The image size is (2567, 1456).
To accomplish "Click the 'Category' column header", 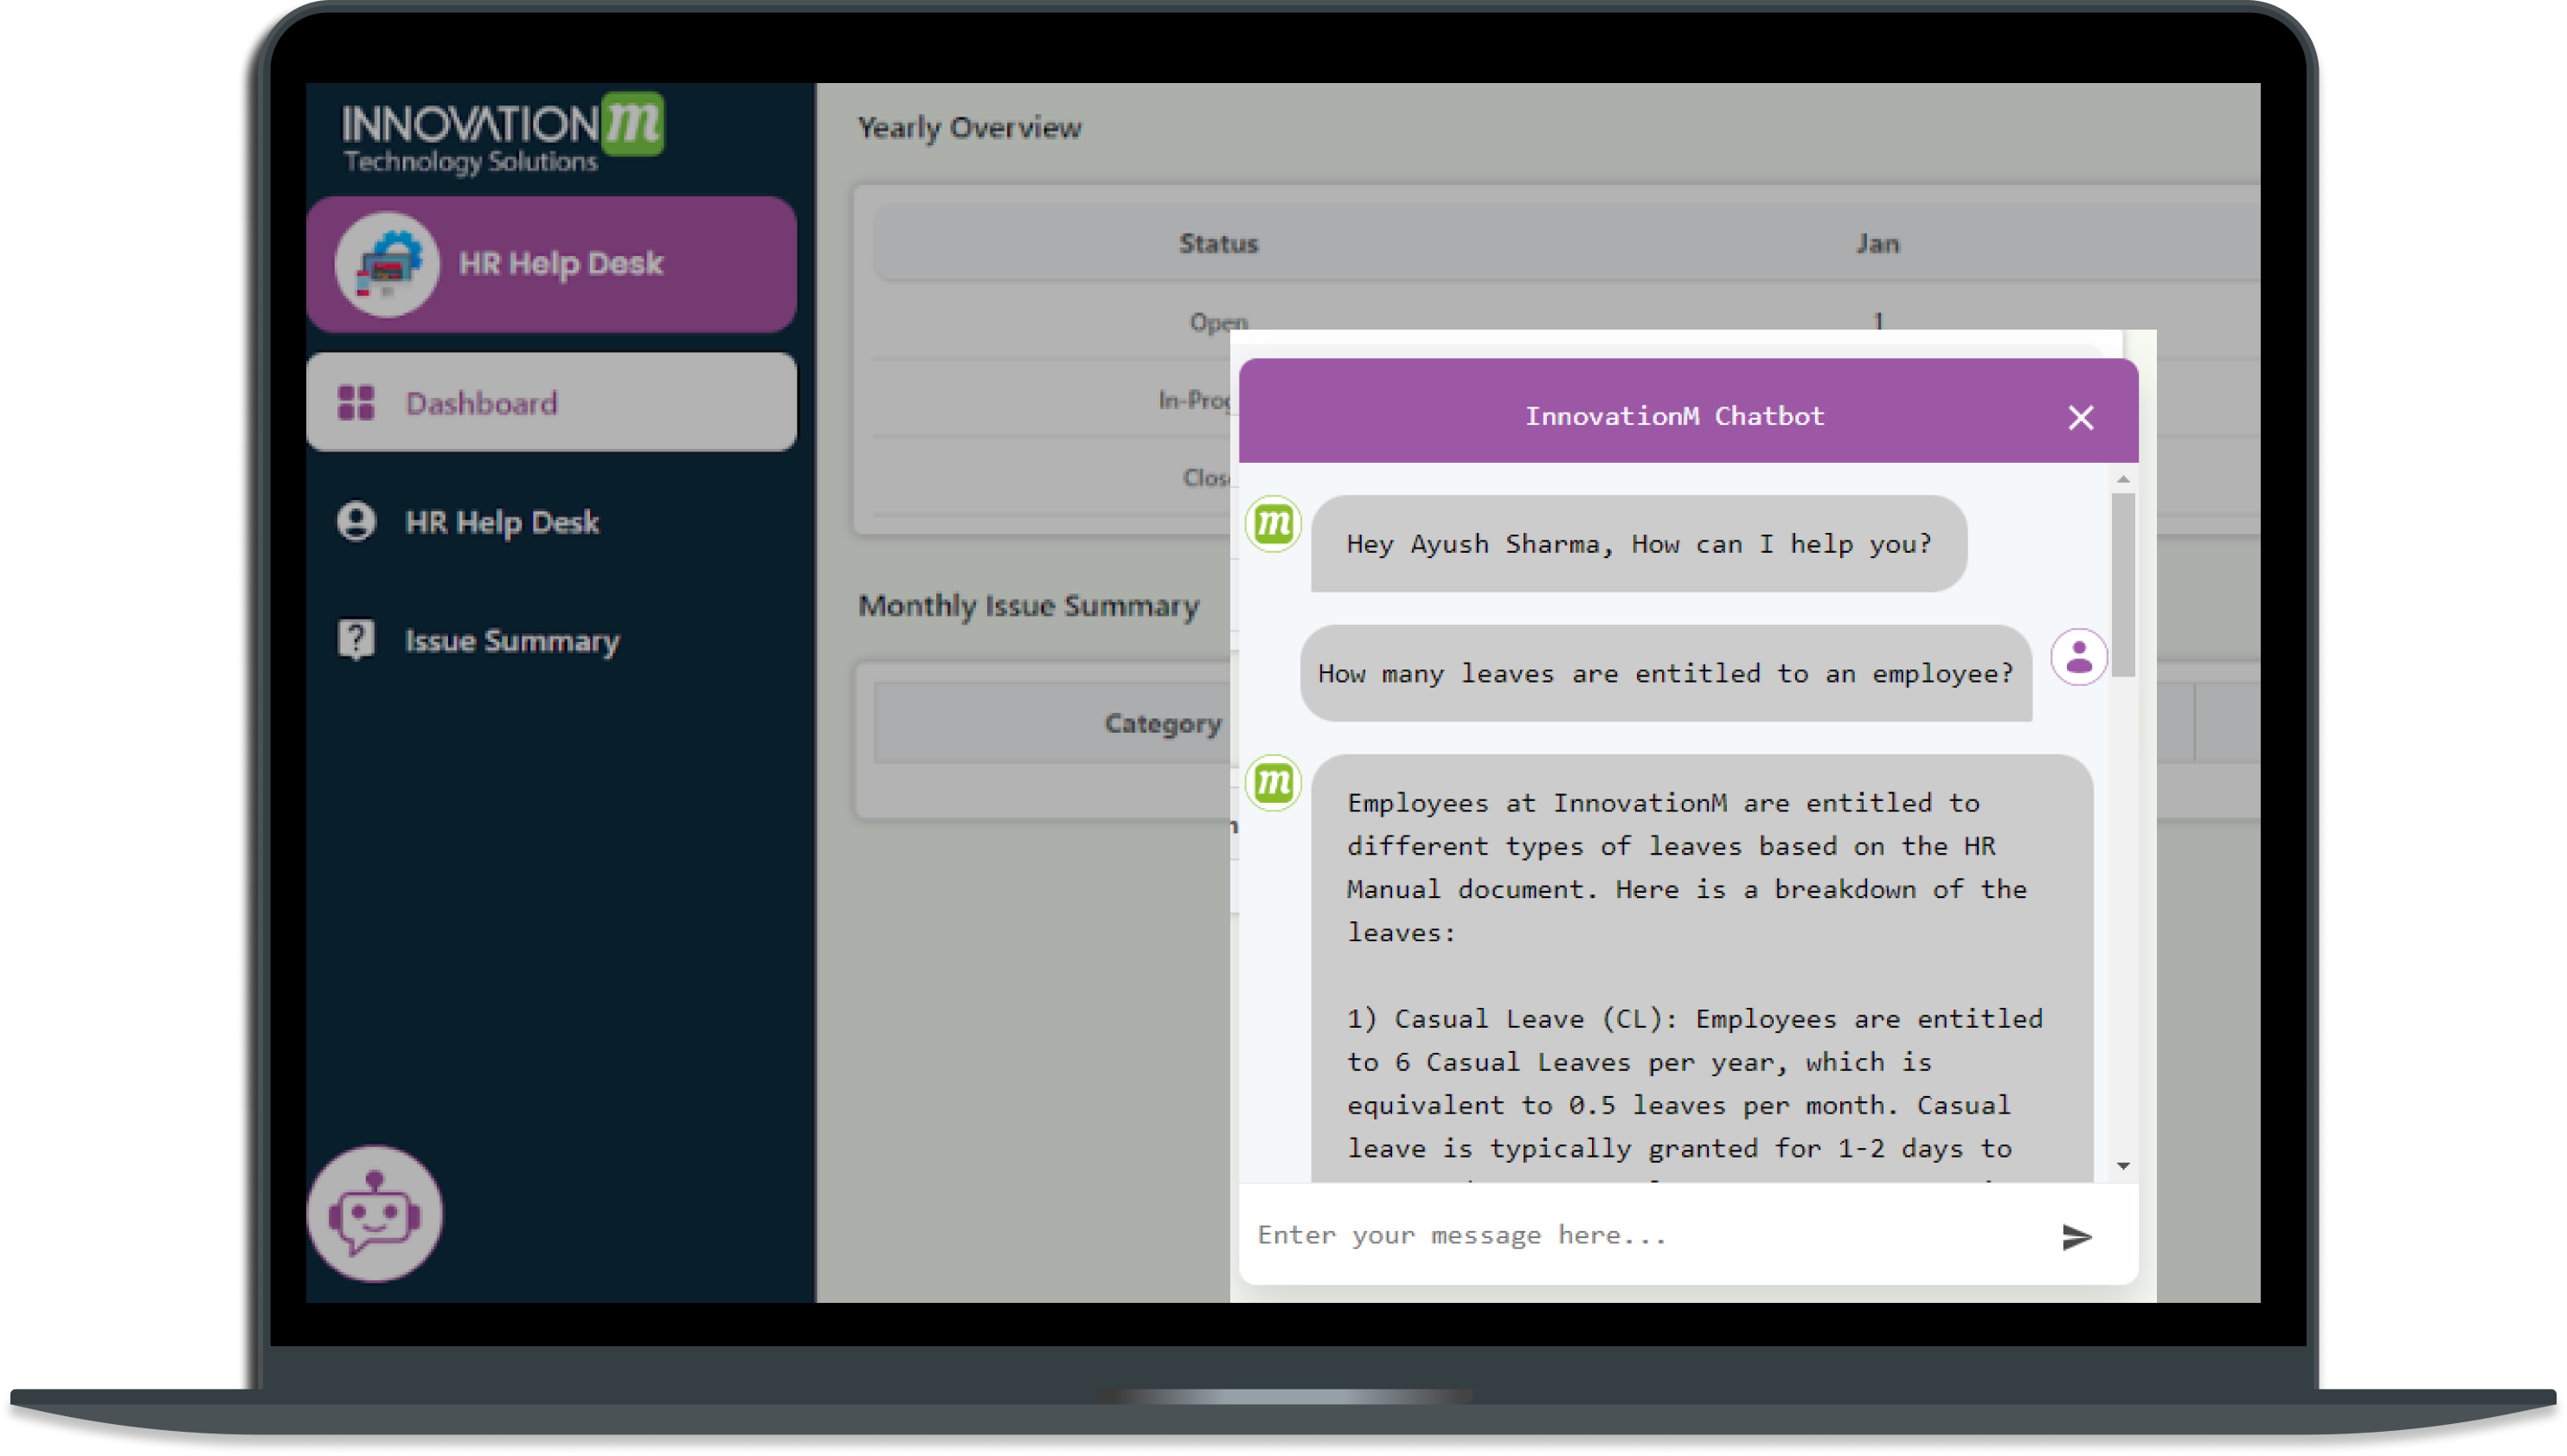I will click(x=1162, y=724).
